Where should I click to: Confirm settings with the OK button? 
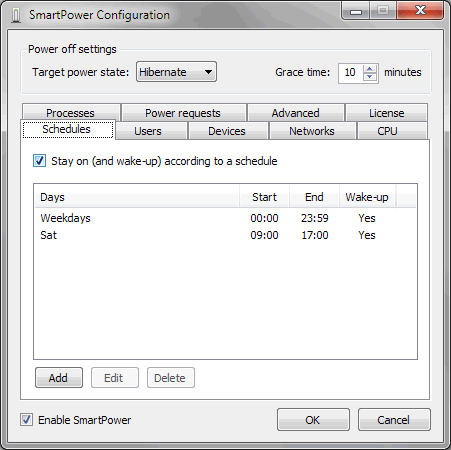[x=313, y=420]
